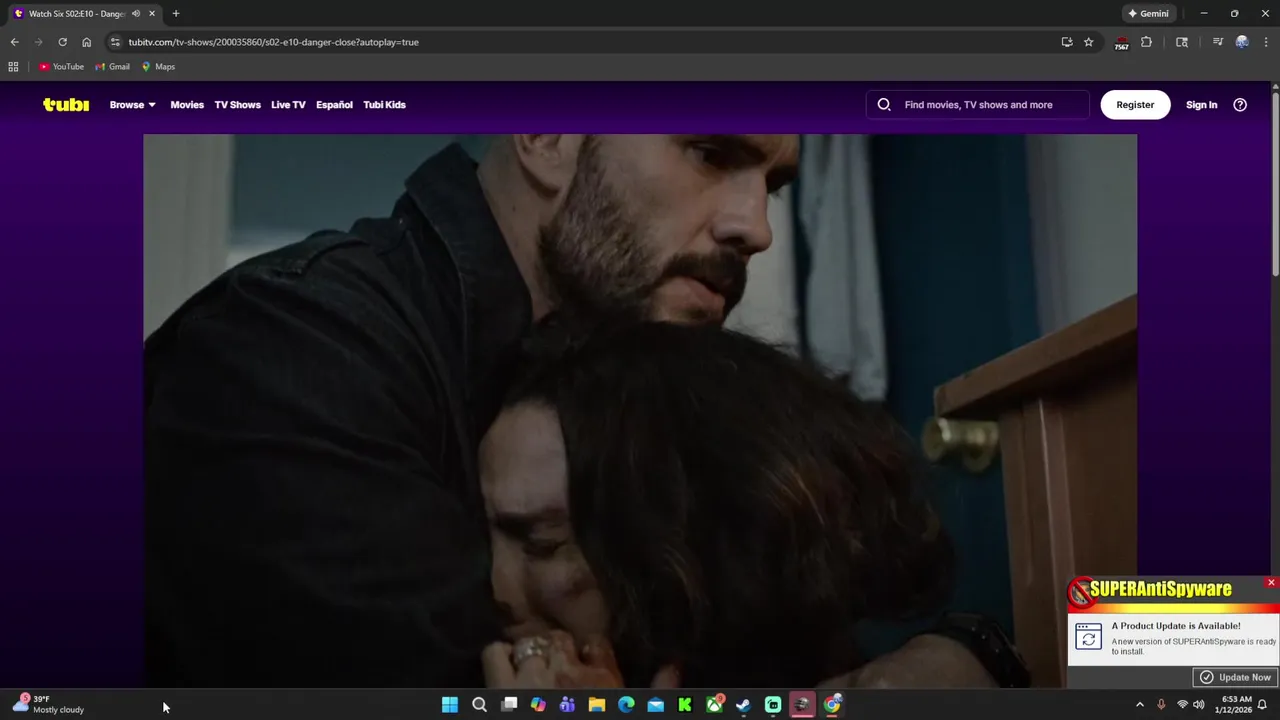
Task: Click the search magnifier icon on Tubi
Action: coord(884,105)
